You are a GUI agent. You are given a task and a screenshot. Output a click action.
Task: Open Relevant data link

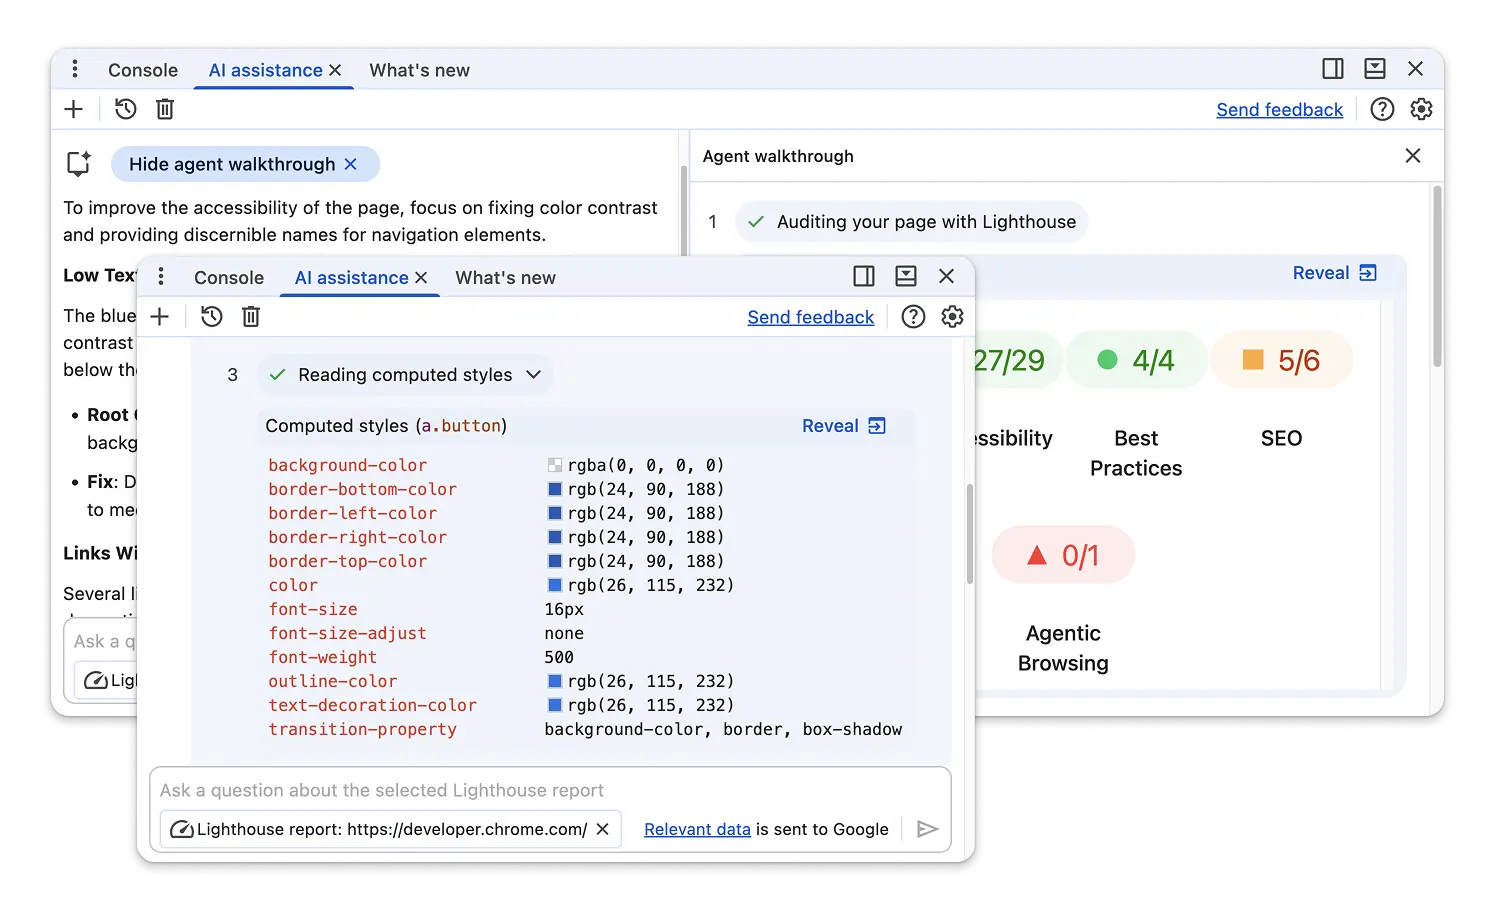697,829
